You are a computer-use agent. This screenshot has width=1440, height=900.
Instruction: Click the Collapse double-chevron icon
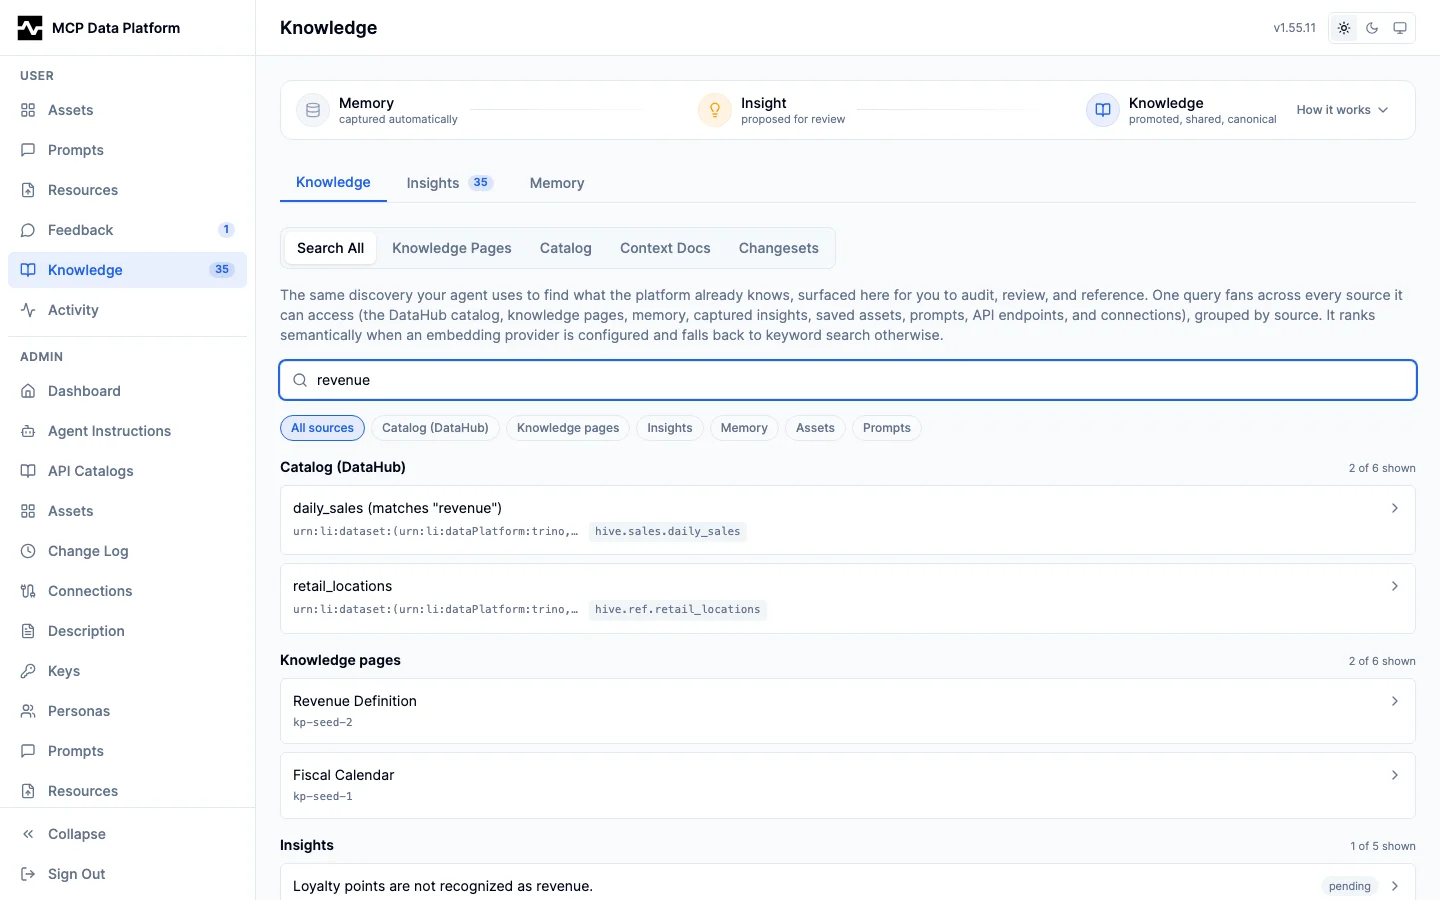28,834
